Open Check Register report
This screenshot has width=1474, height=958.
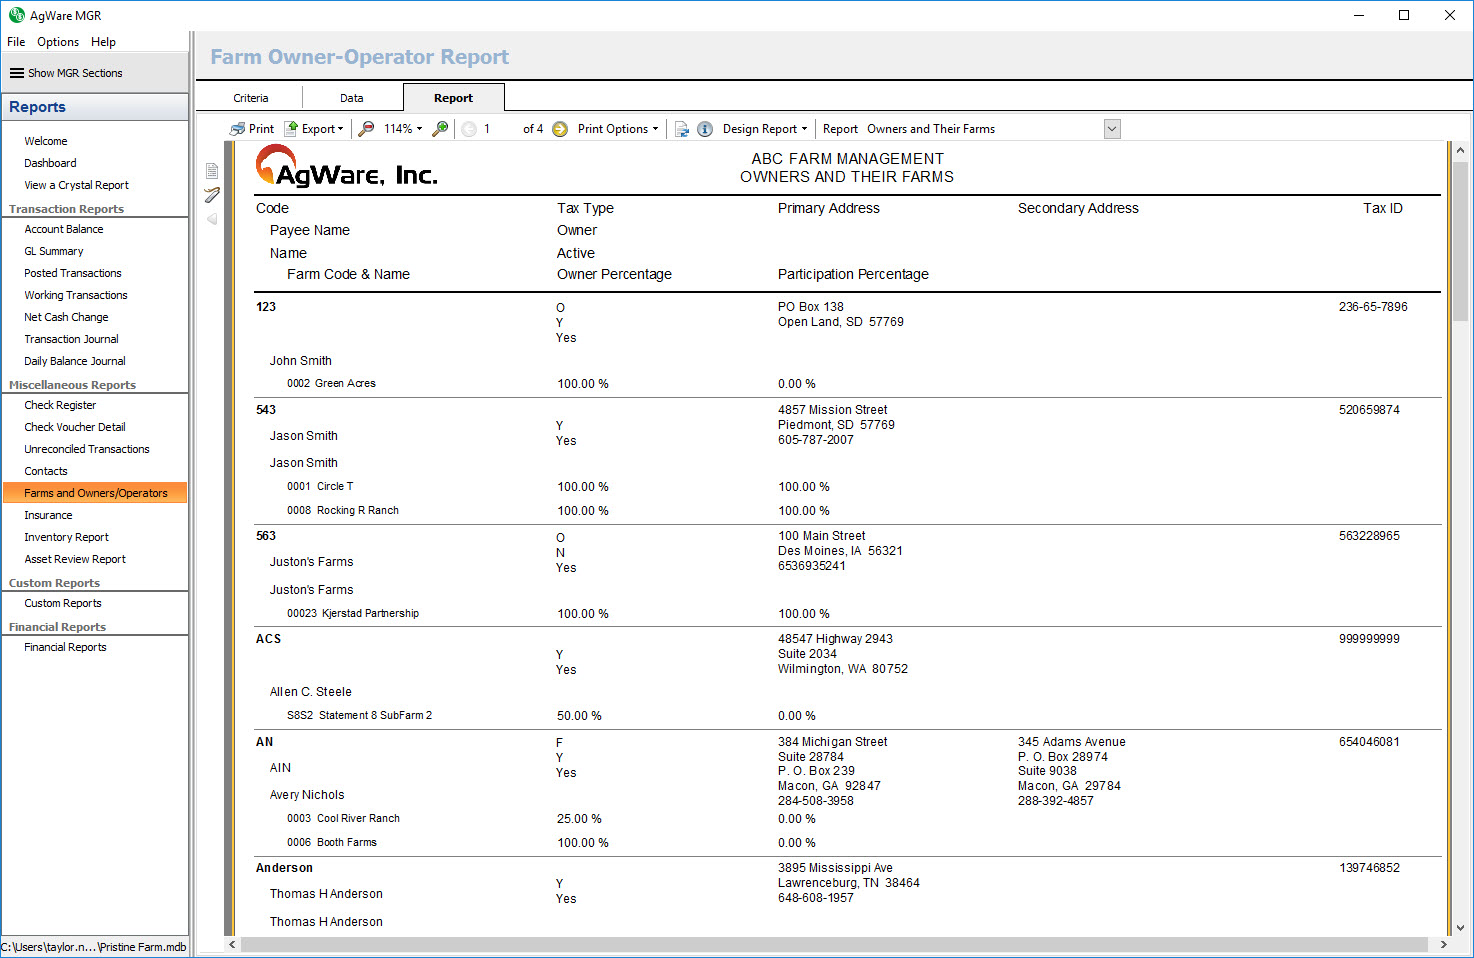coord(60,405)
